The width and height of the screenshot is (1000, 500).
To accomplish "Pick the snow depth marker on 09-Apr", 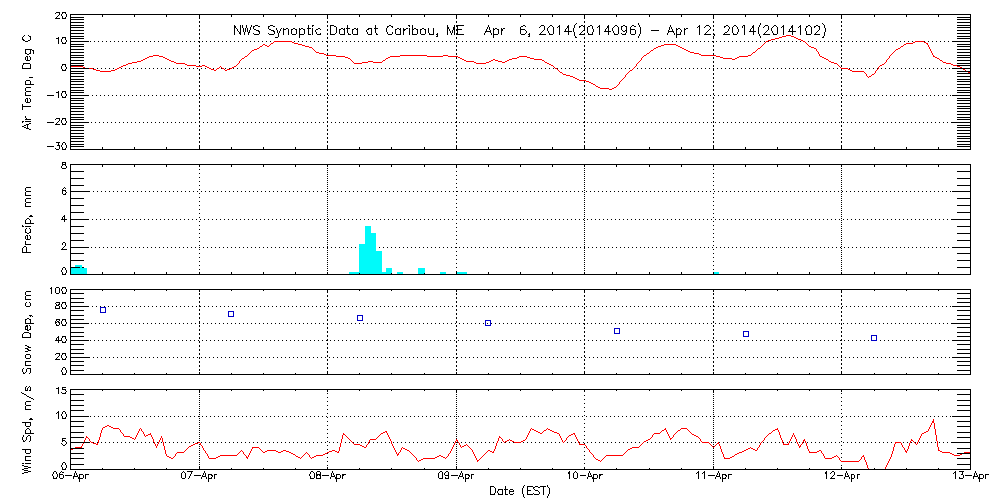I will click(488, 323).
